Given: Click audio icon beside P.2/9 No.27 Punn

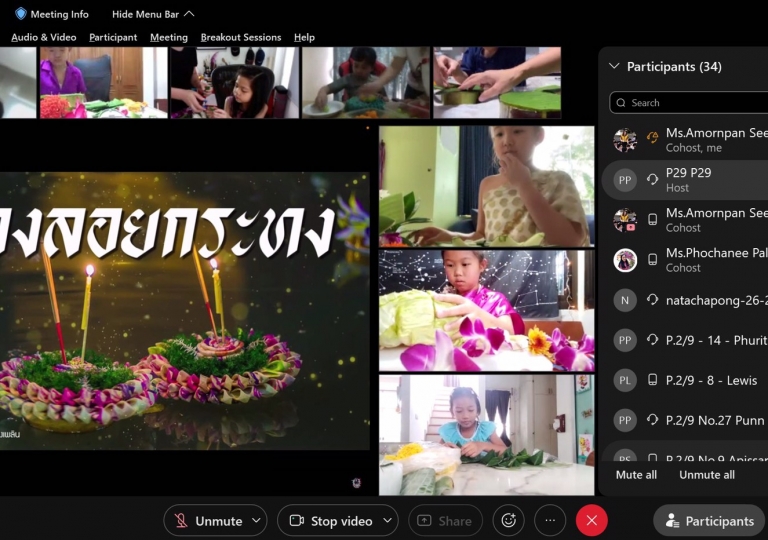Looking at the screenshot, I should coord(652,420).
